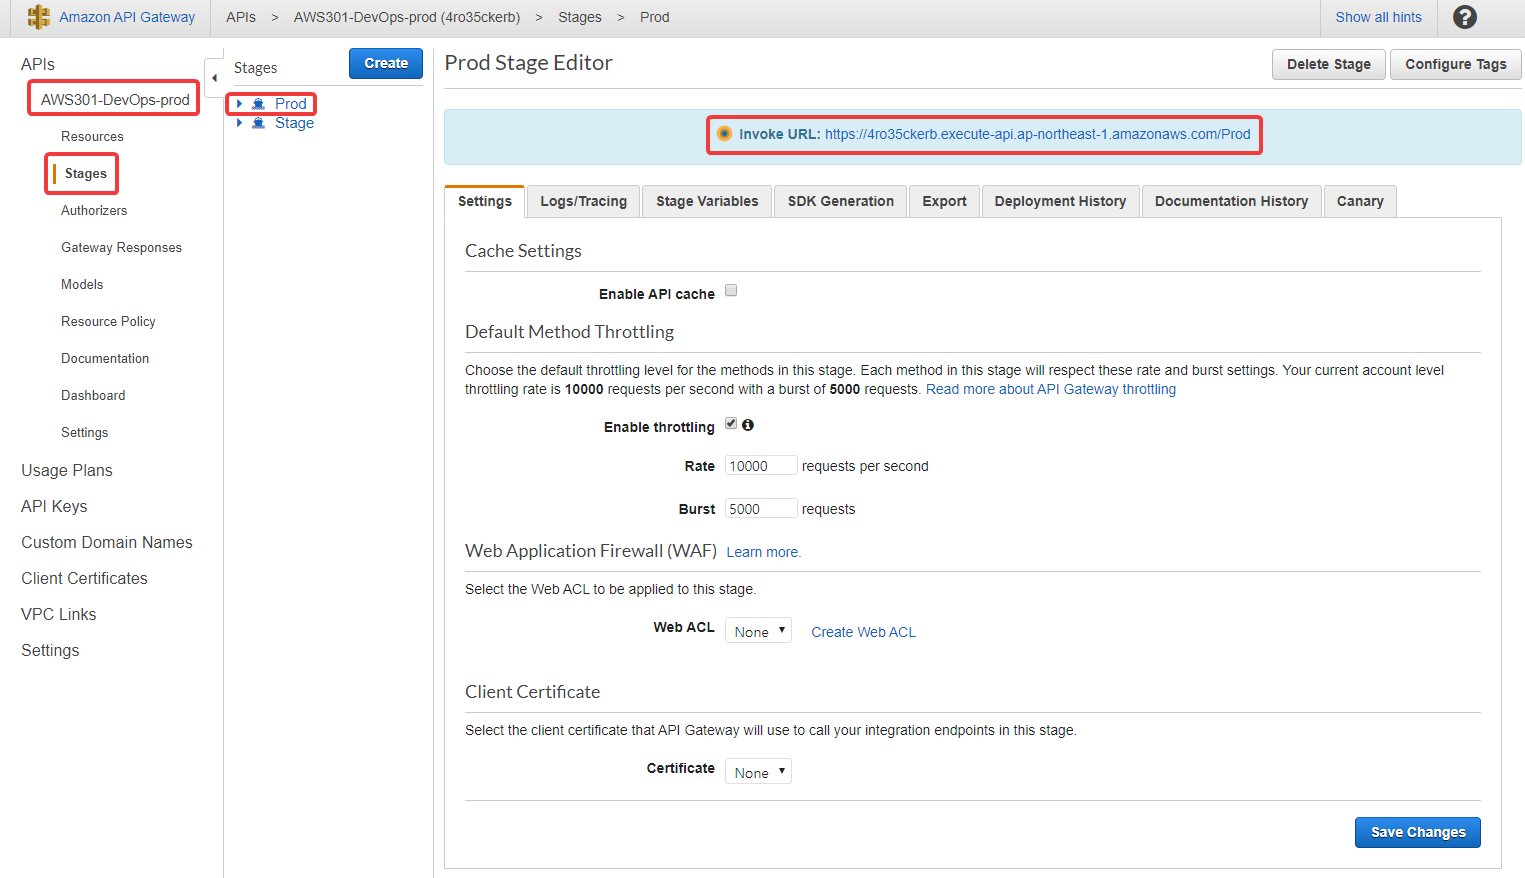Open Custom Domain Names in the sidebar
This screenshot has height=878, width=1525.
pos(107,542)
